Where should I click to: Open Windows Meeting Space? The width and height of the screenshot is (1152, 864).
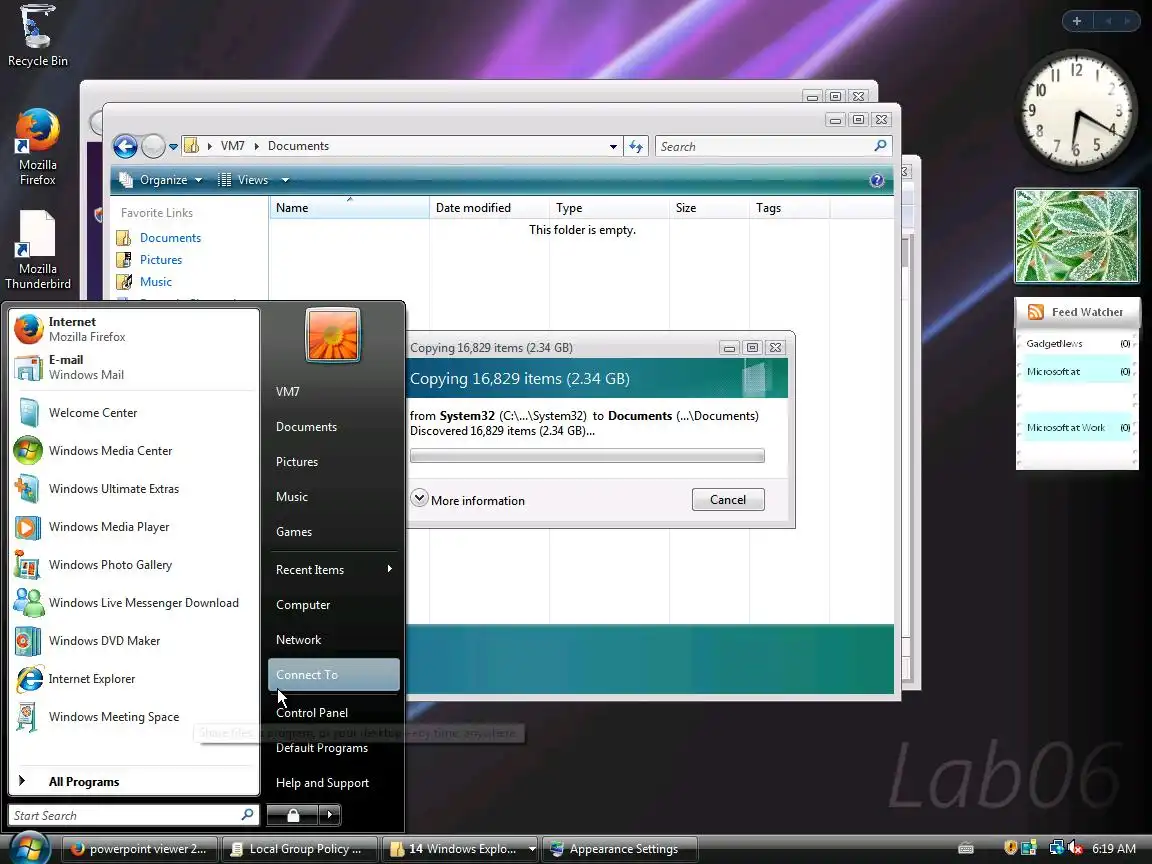(134, 717)
